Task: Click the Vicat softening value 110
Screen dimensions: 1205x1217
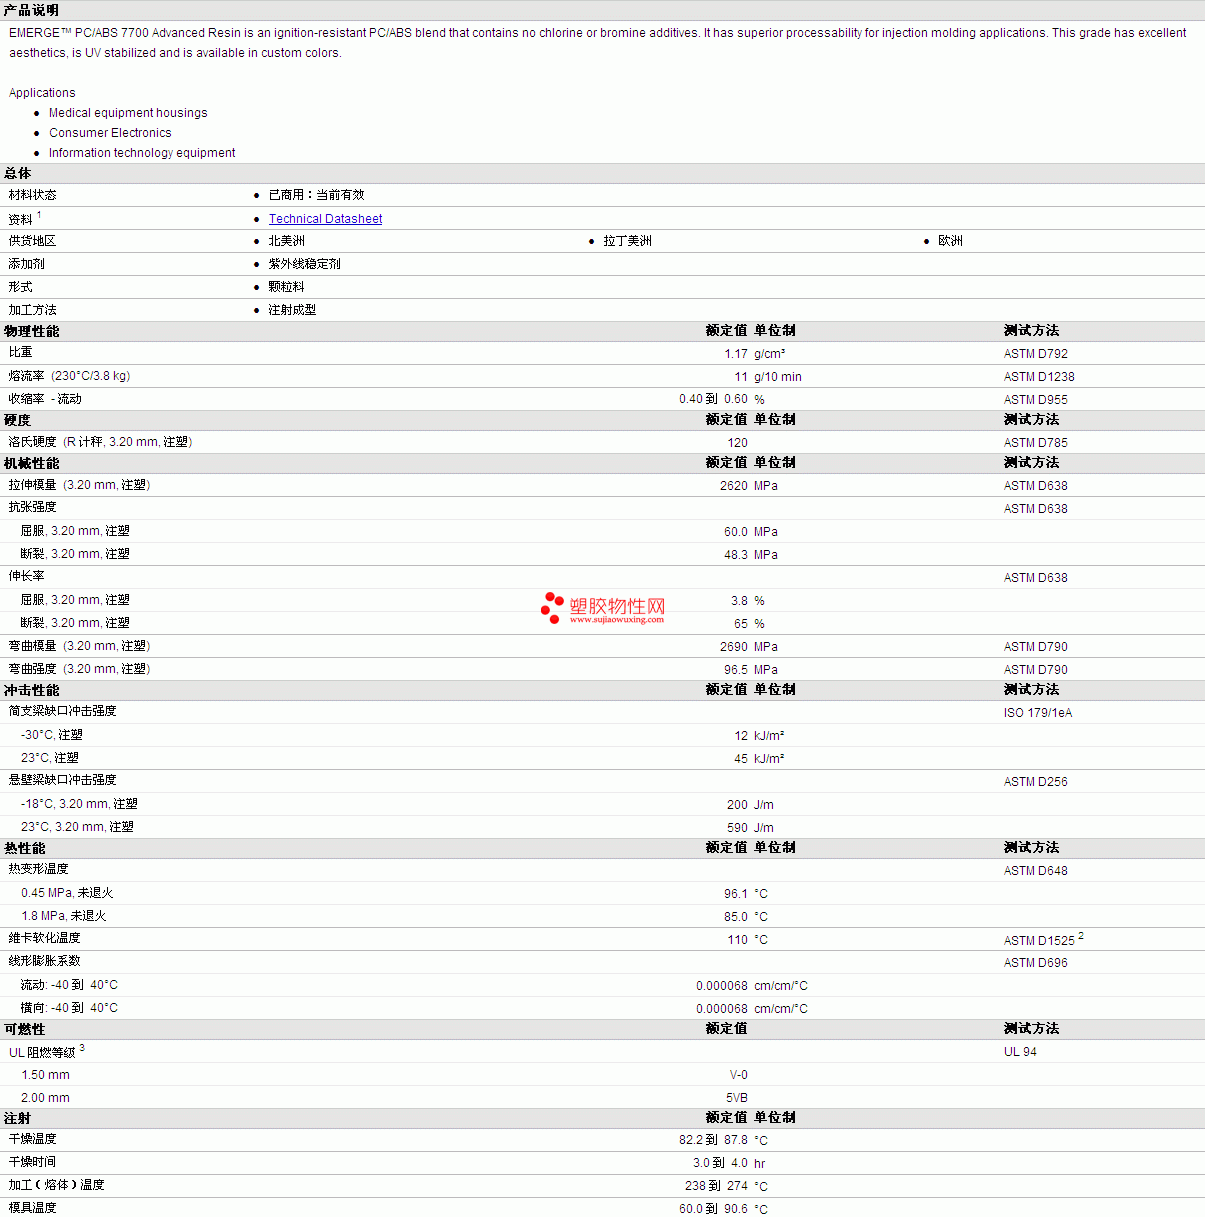Action: click(x=737, y=940)
